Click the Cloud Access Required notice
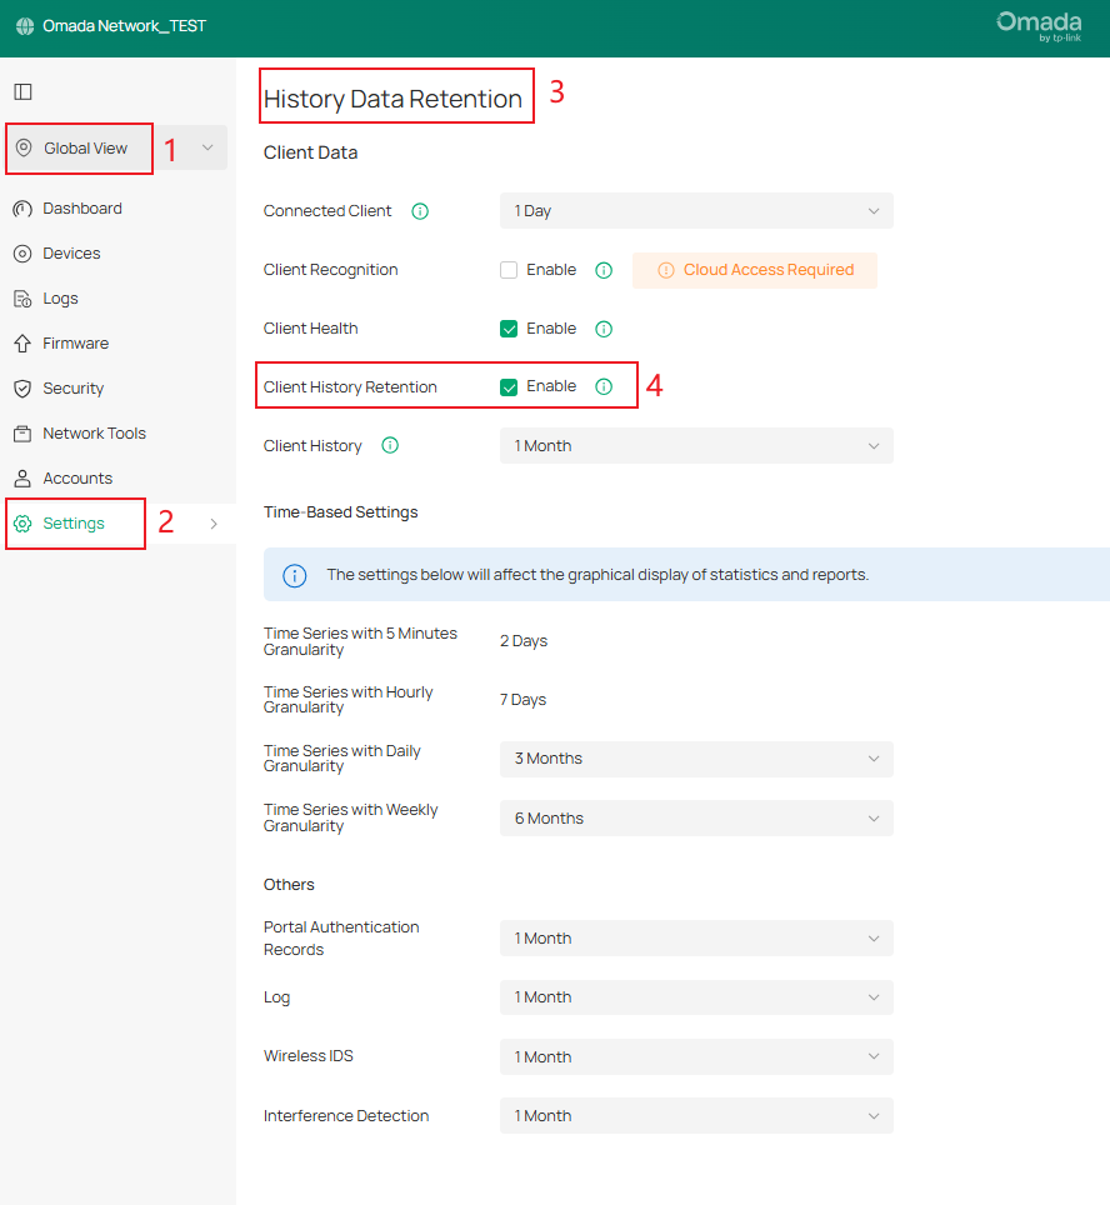 coord(755,271)
